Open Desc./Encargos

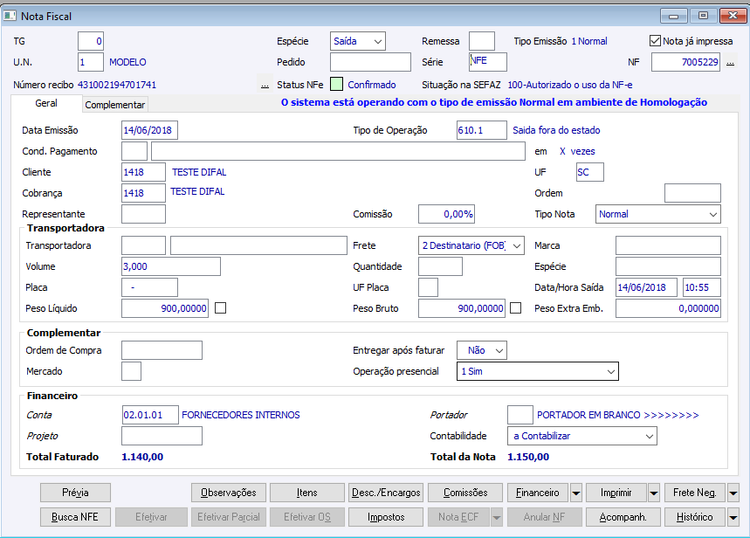[x=386, y=493]
